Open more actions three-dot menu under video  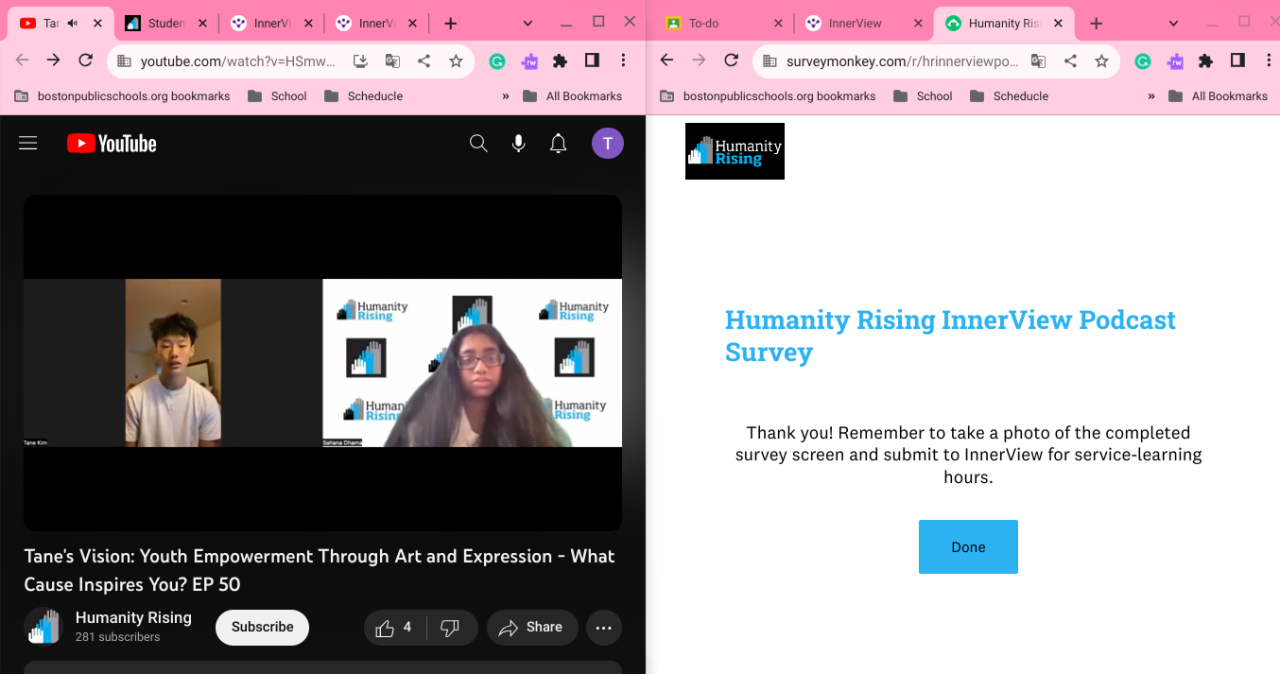[603, 627]
